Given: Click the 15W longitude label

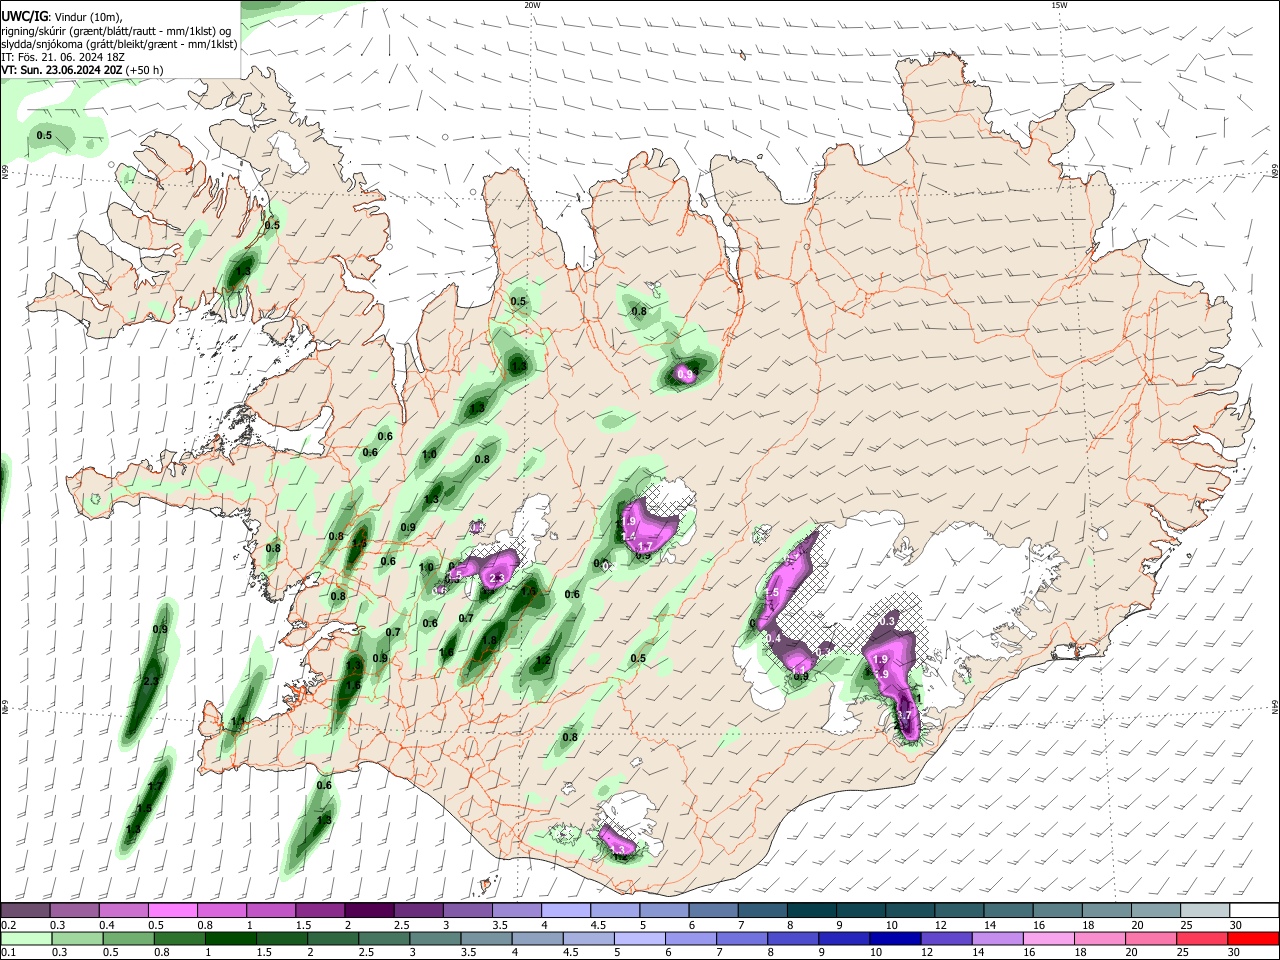Looking at the screenshot, I should pyautogui.click(x=1059, y=4).
